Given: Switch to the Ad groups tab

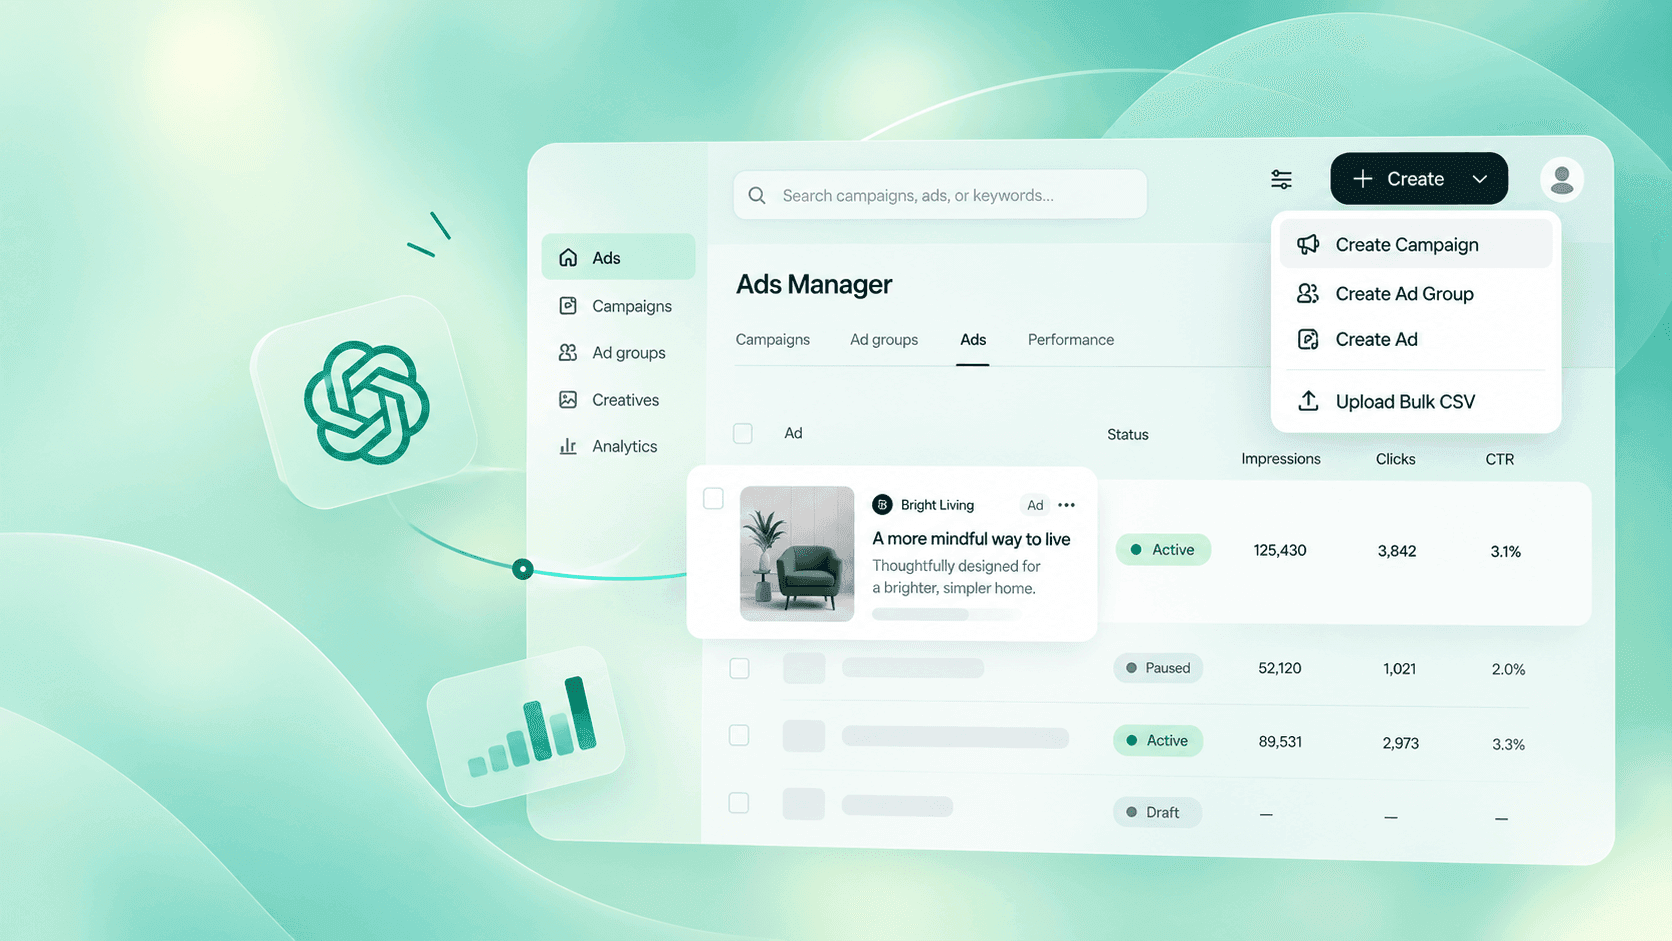Looking at the screenshot, I should coord(884,340).
